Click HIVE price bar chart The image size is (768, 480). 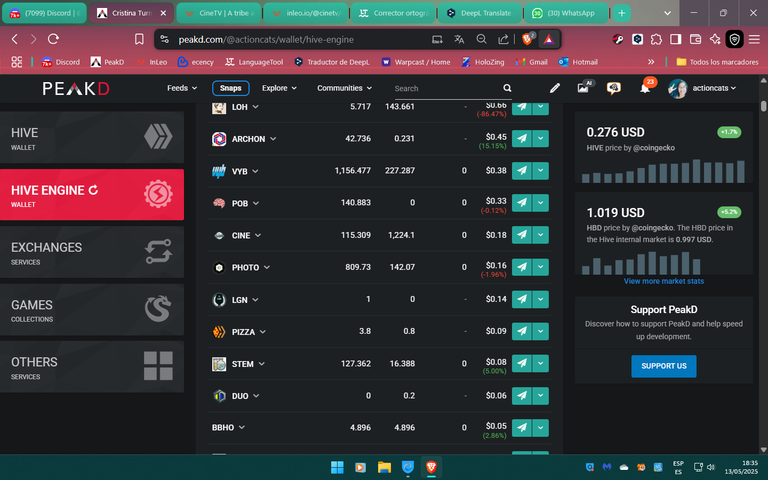663,171
